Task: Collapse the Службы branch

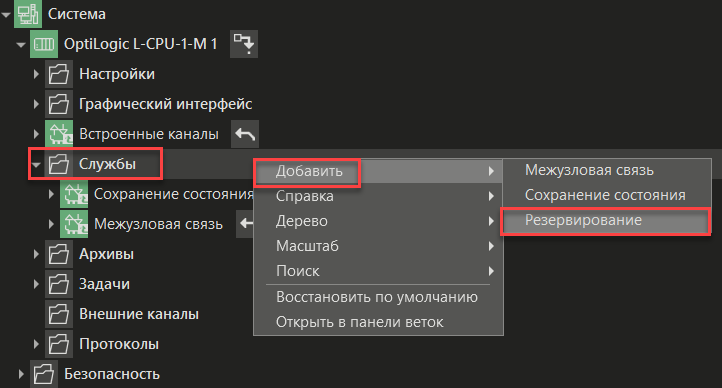Action: point(36,165)
